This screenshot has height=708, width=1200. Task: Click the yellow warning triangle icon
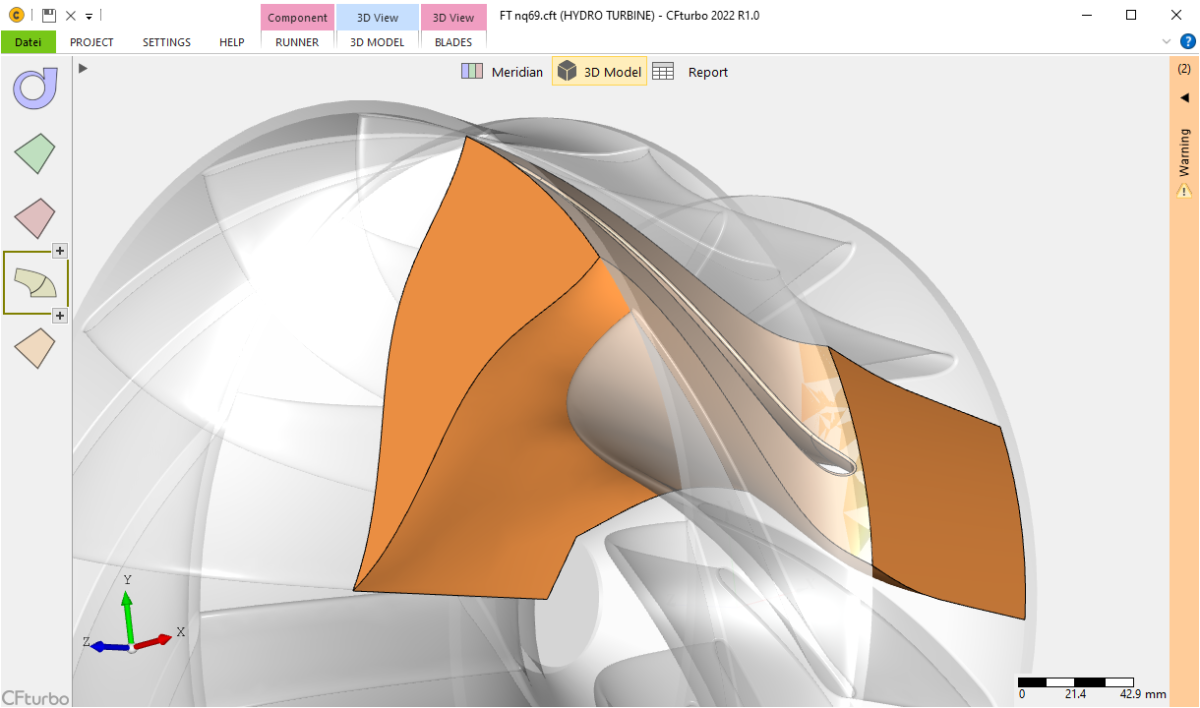1184,190
